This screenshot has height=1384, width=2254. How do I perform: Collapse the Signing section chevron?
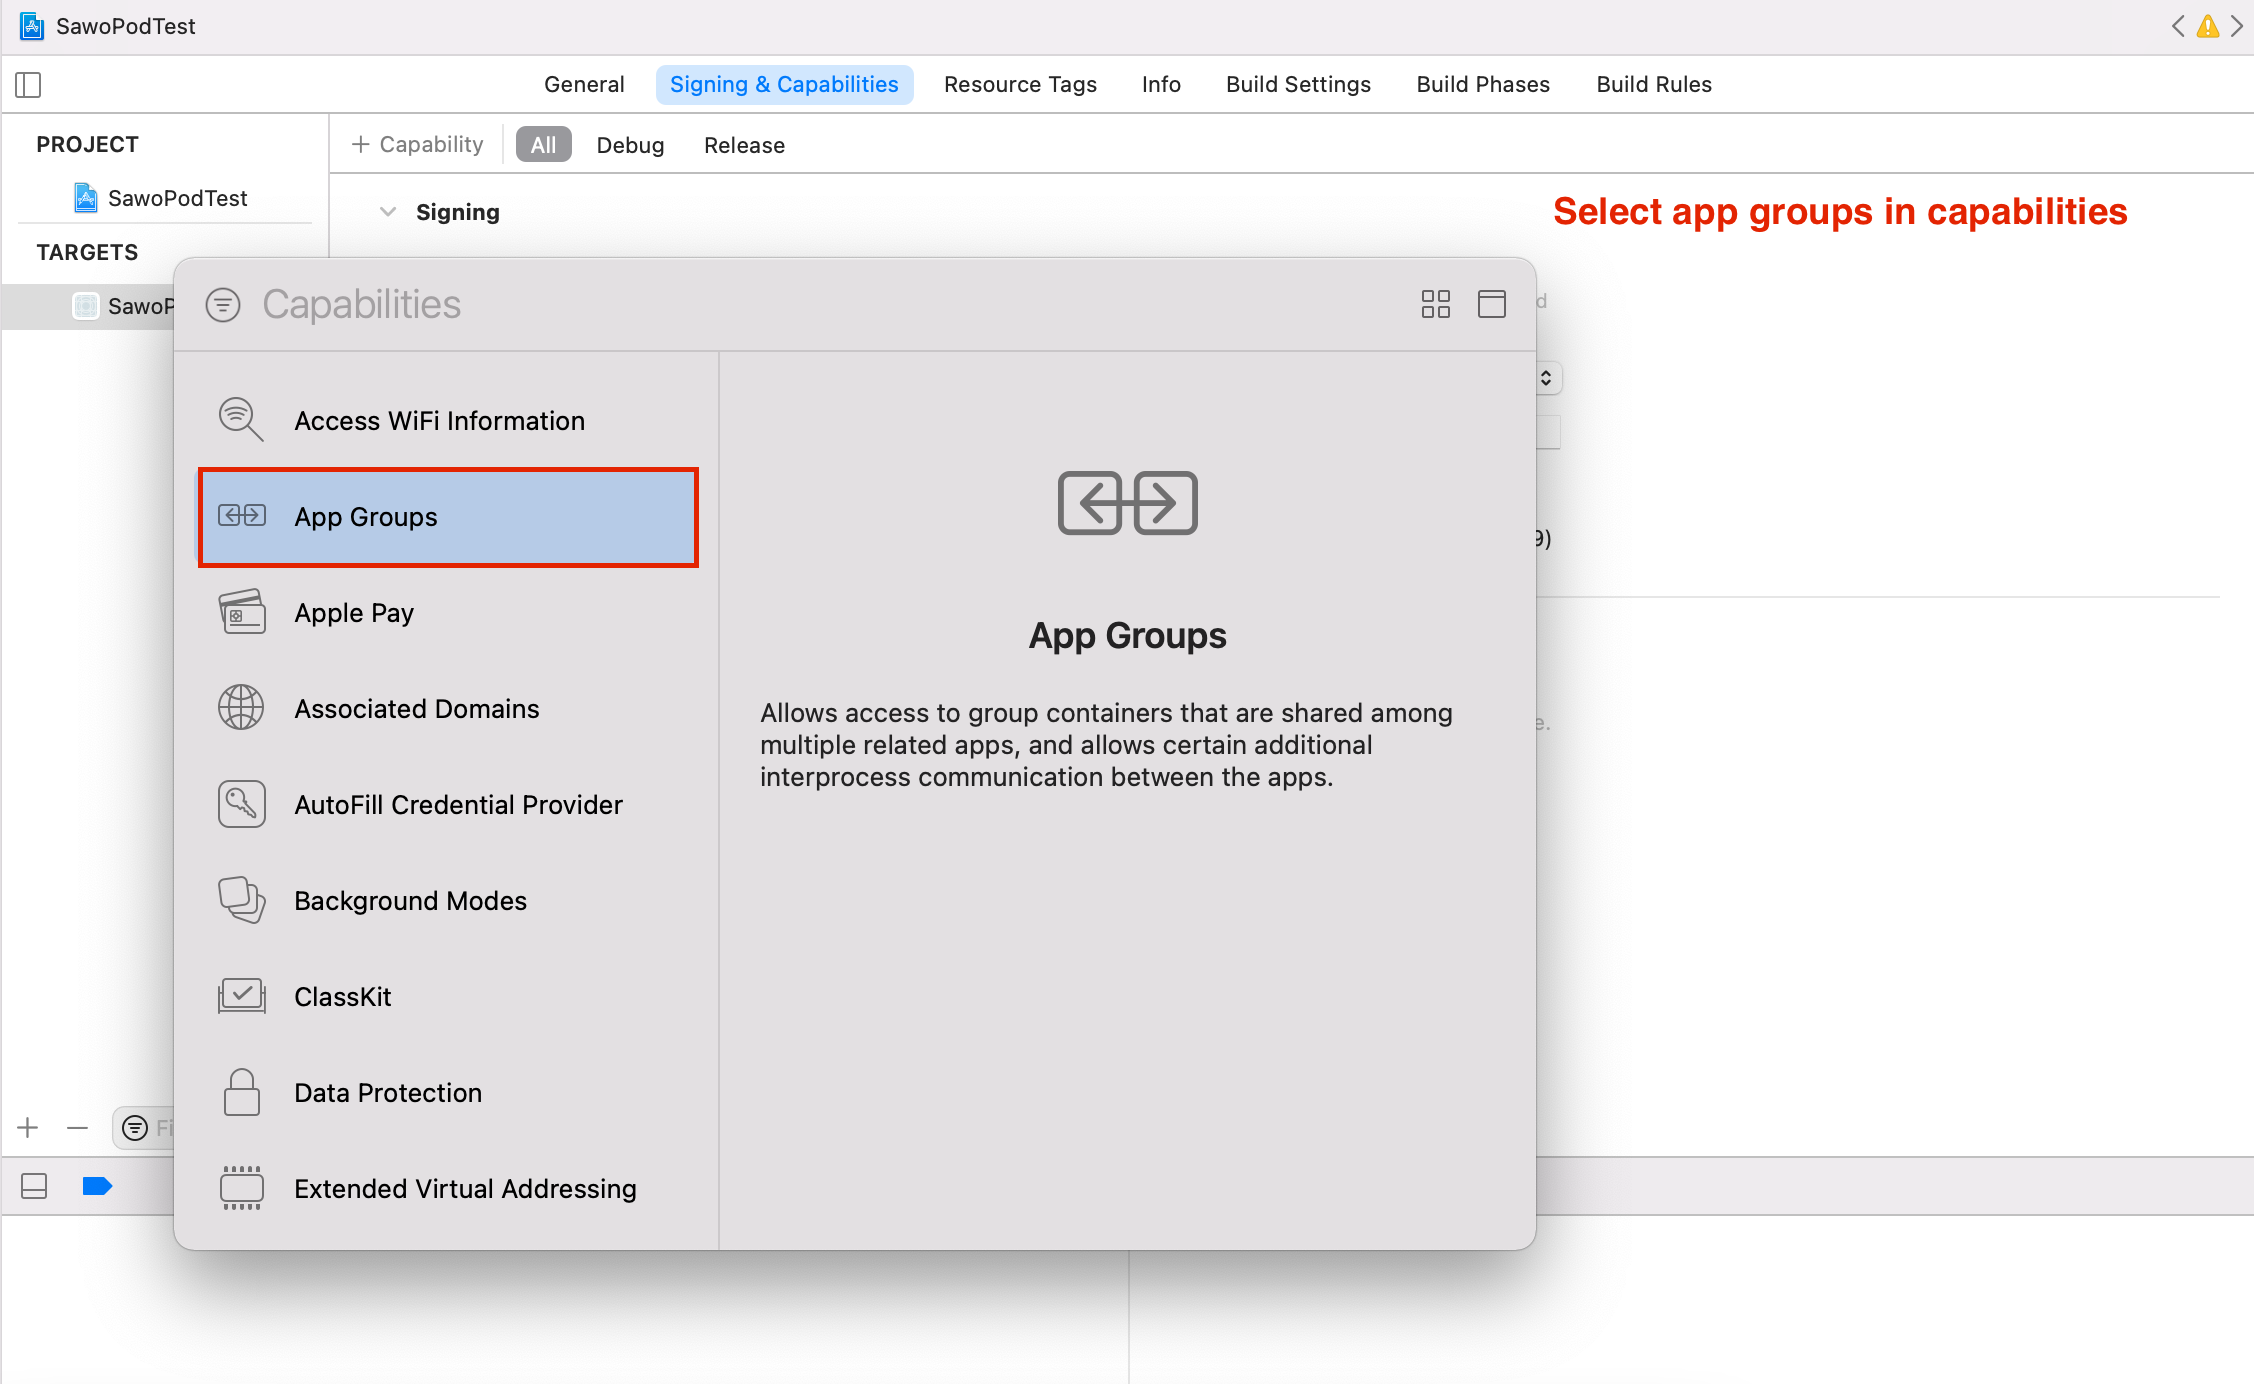coord(388,212)
